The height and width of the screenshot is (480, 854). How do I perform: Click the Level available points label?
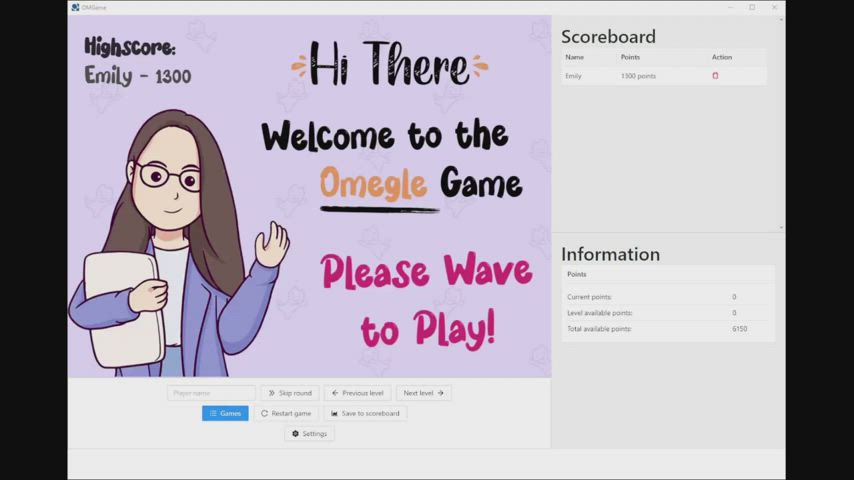click(x=600, y=313)
